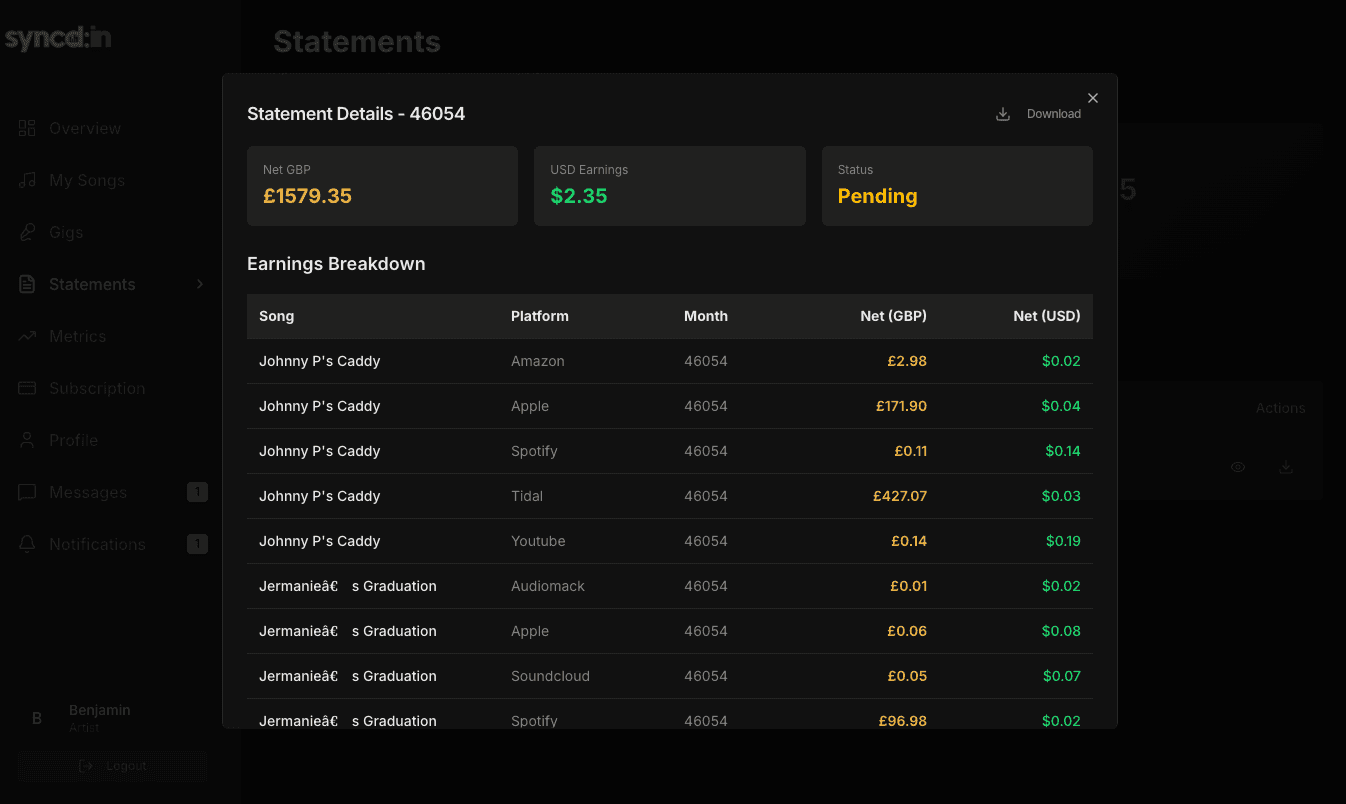This screenshot has width=1346, height=804.
Task: Select the Subscription card icon
Action: pos(27,388)
